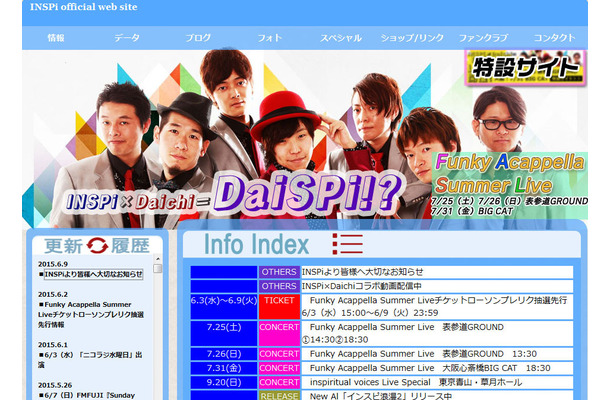Click the update history scrollbar thumb

pos(158,268)
